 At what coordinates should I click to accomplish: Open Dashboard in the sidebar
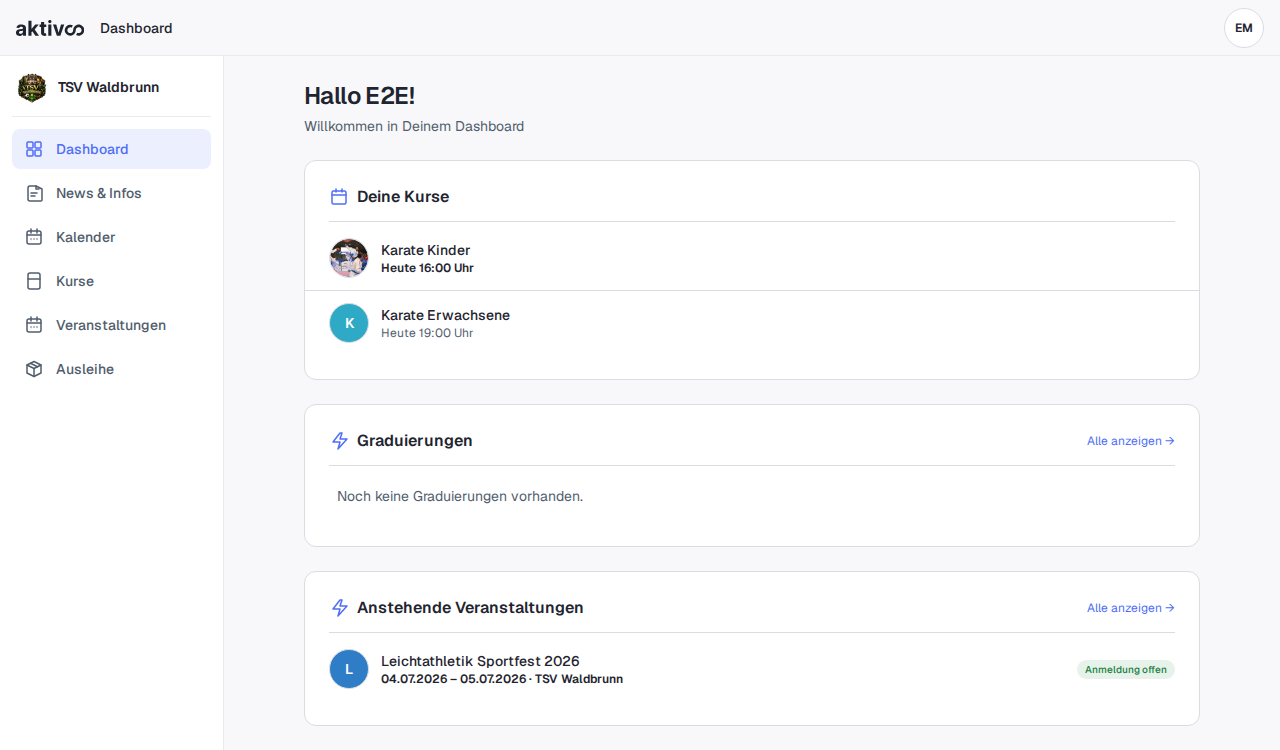coord(111,149)
